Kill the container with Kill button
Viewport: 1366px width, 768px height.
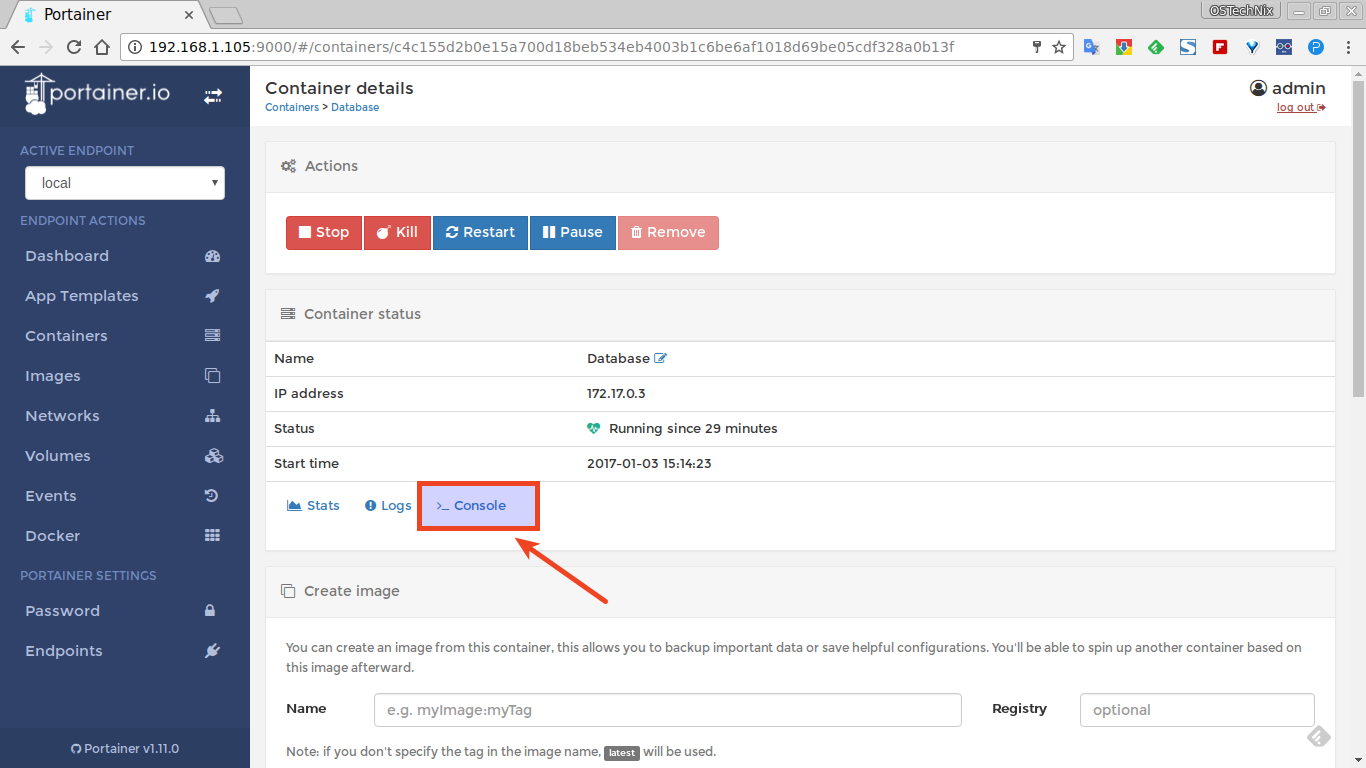pyautogui.click(x=397, y=232)
